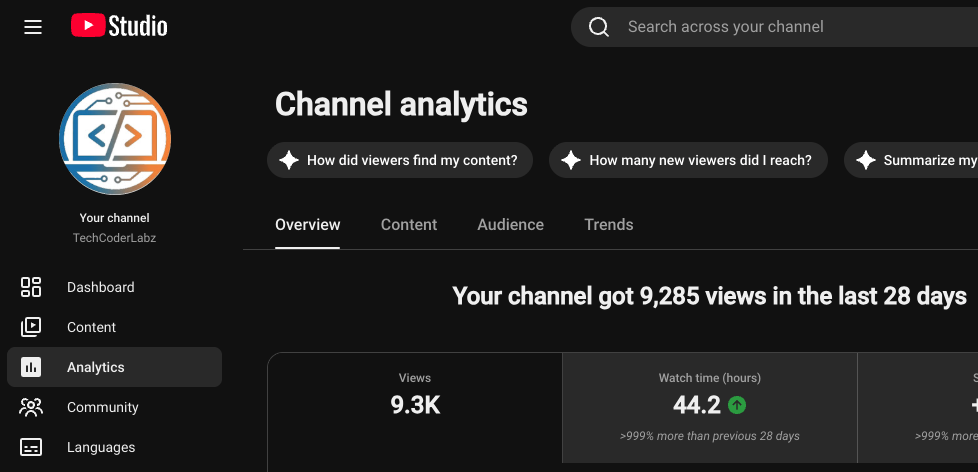Click sparkle icon on "How many new viewers" chip

pos(571,160)
